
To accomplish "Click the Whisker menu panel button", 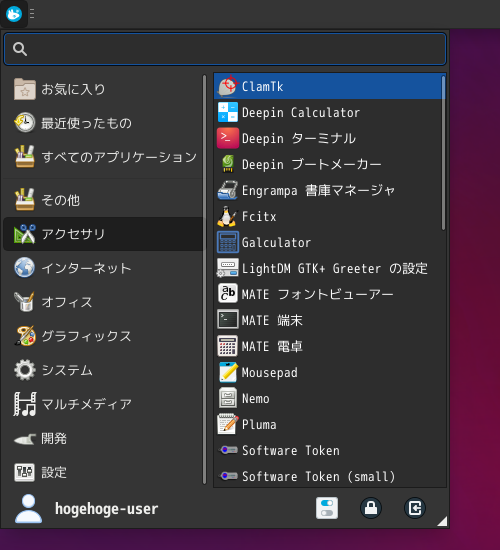I will coord(14,14).
